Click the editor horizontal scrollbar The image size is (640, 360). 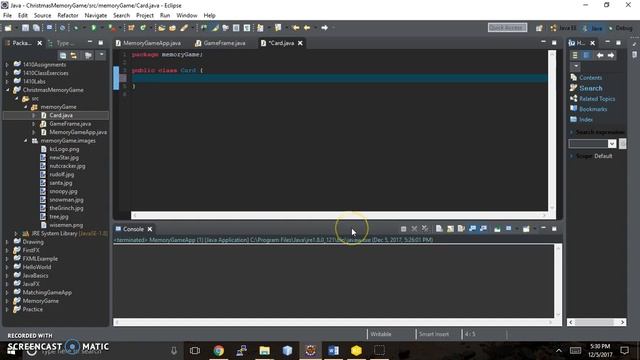(x=339, y=215)
